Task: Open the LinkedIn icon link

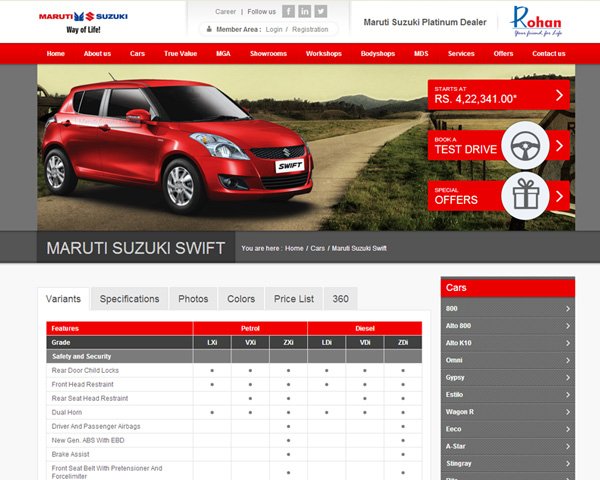Action: pos(304,11)
